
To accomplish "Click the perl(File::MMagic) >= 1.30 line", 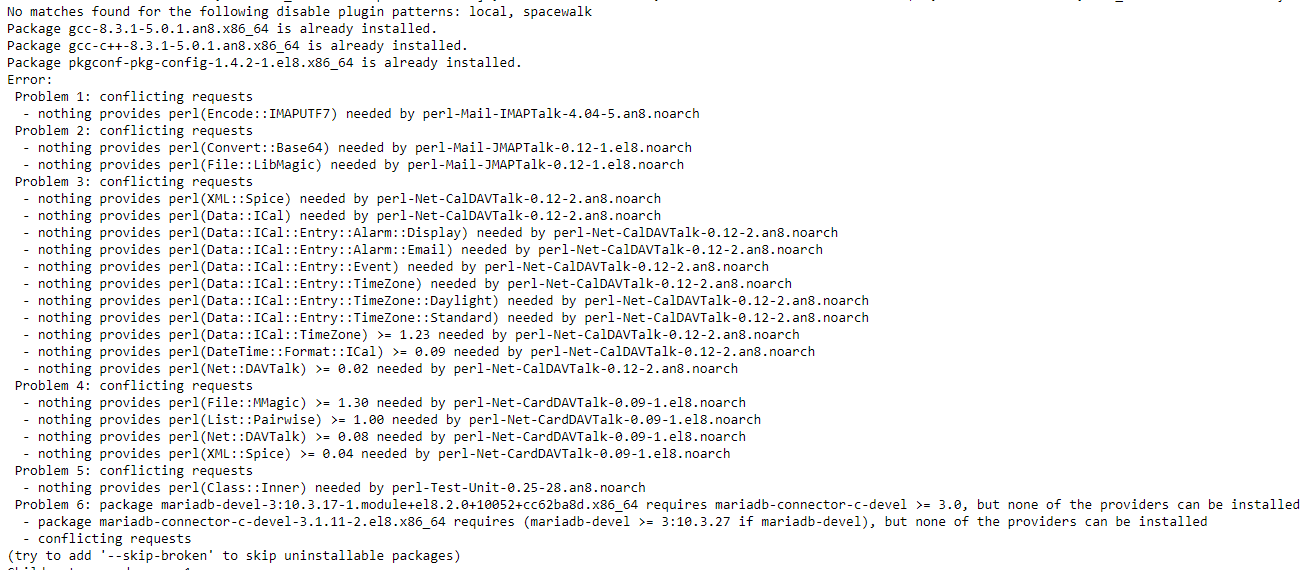I will click(x=384, y=403).
